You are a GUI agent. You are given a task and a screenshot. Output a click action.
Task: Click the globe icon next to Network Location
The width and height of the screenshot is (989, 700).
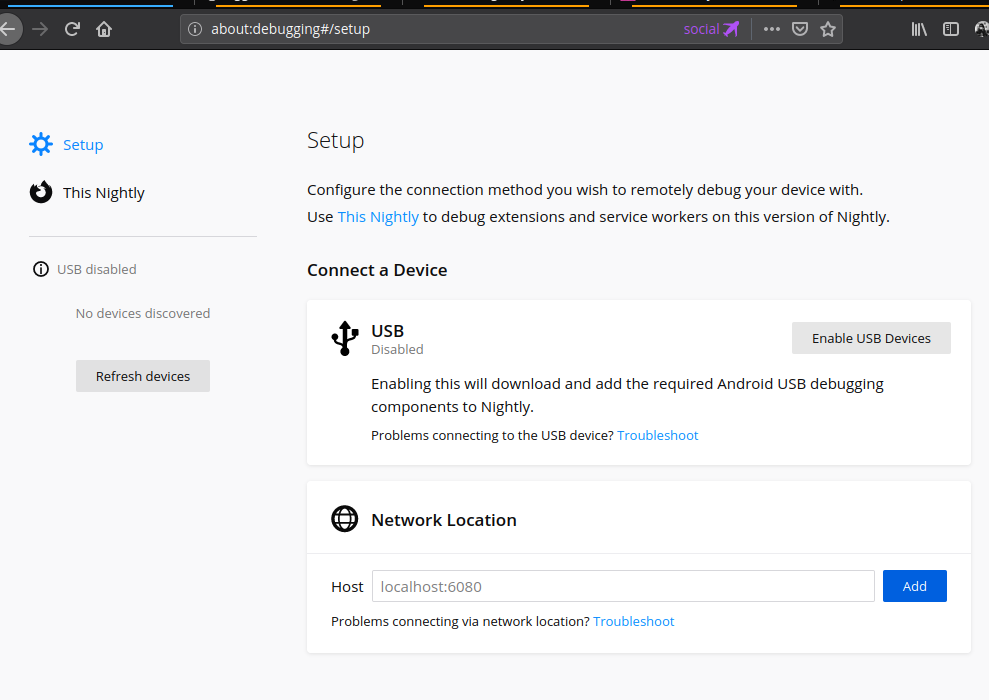click(344, 519)
